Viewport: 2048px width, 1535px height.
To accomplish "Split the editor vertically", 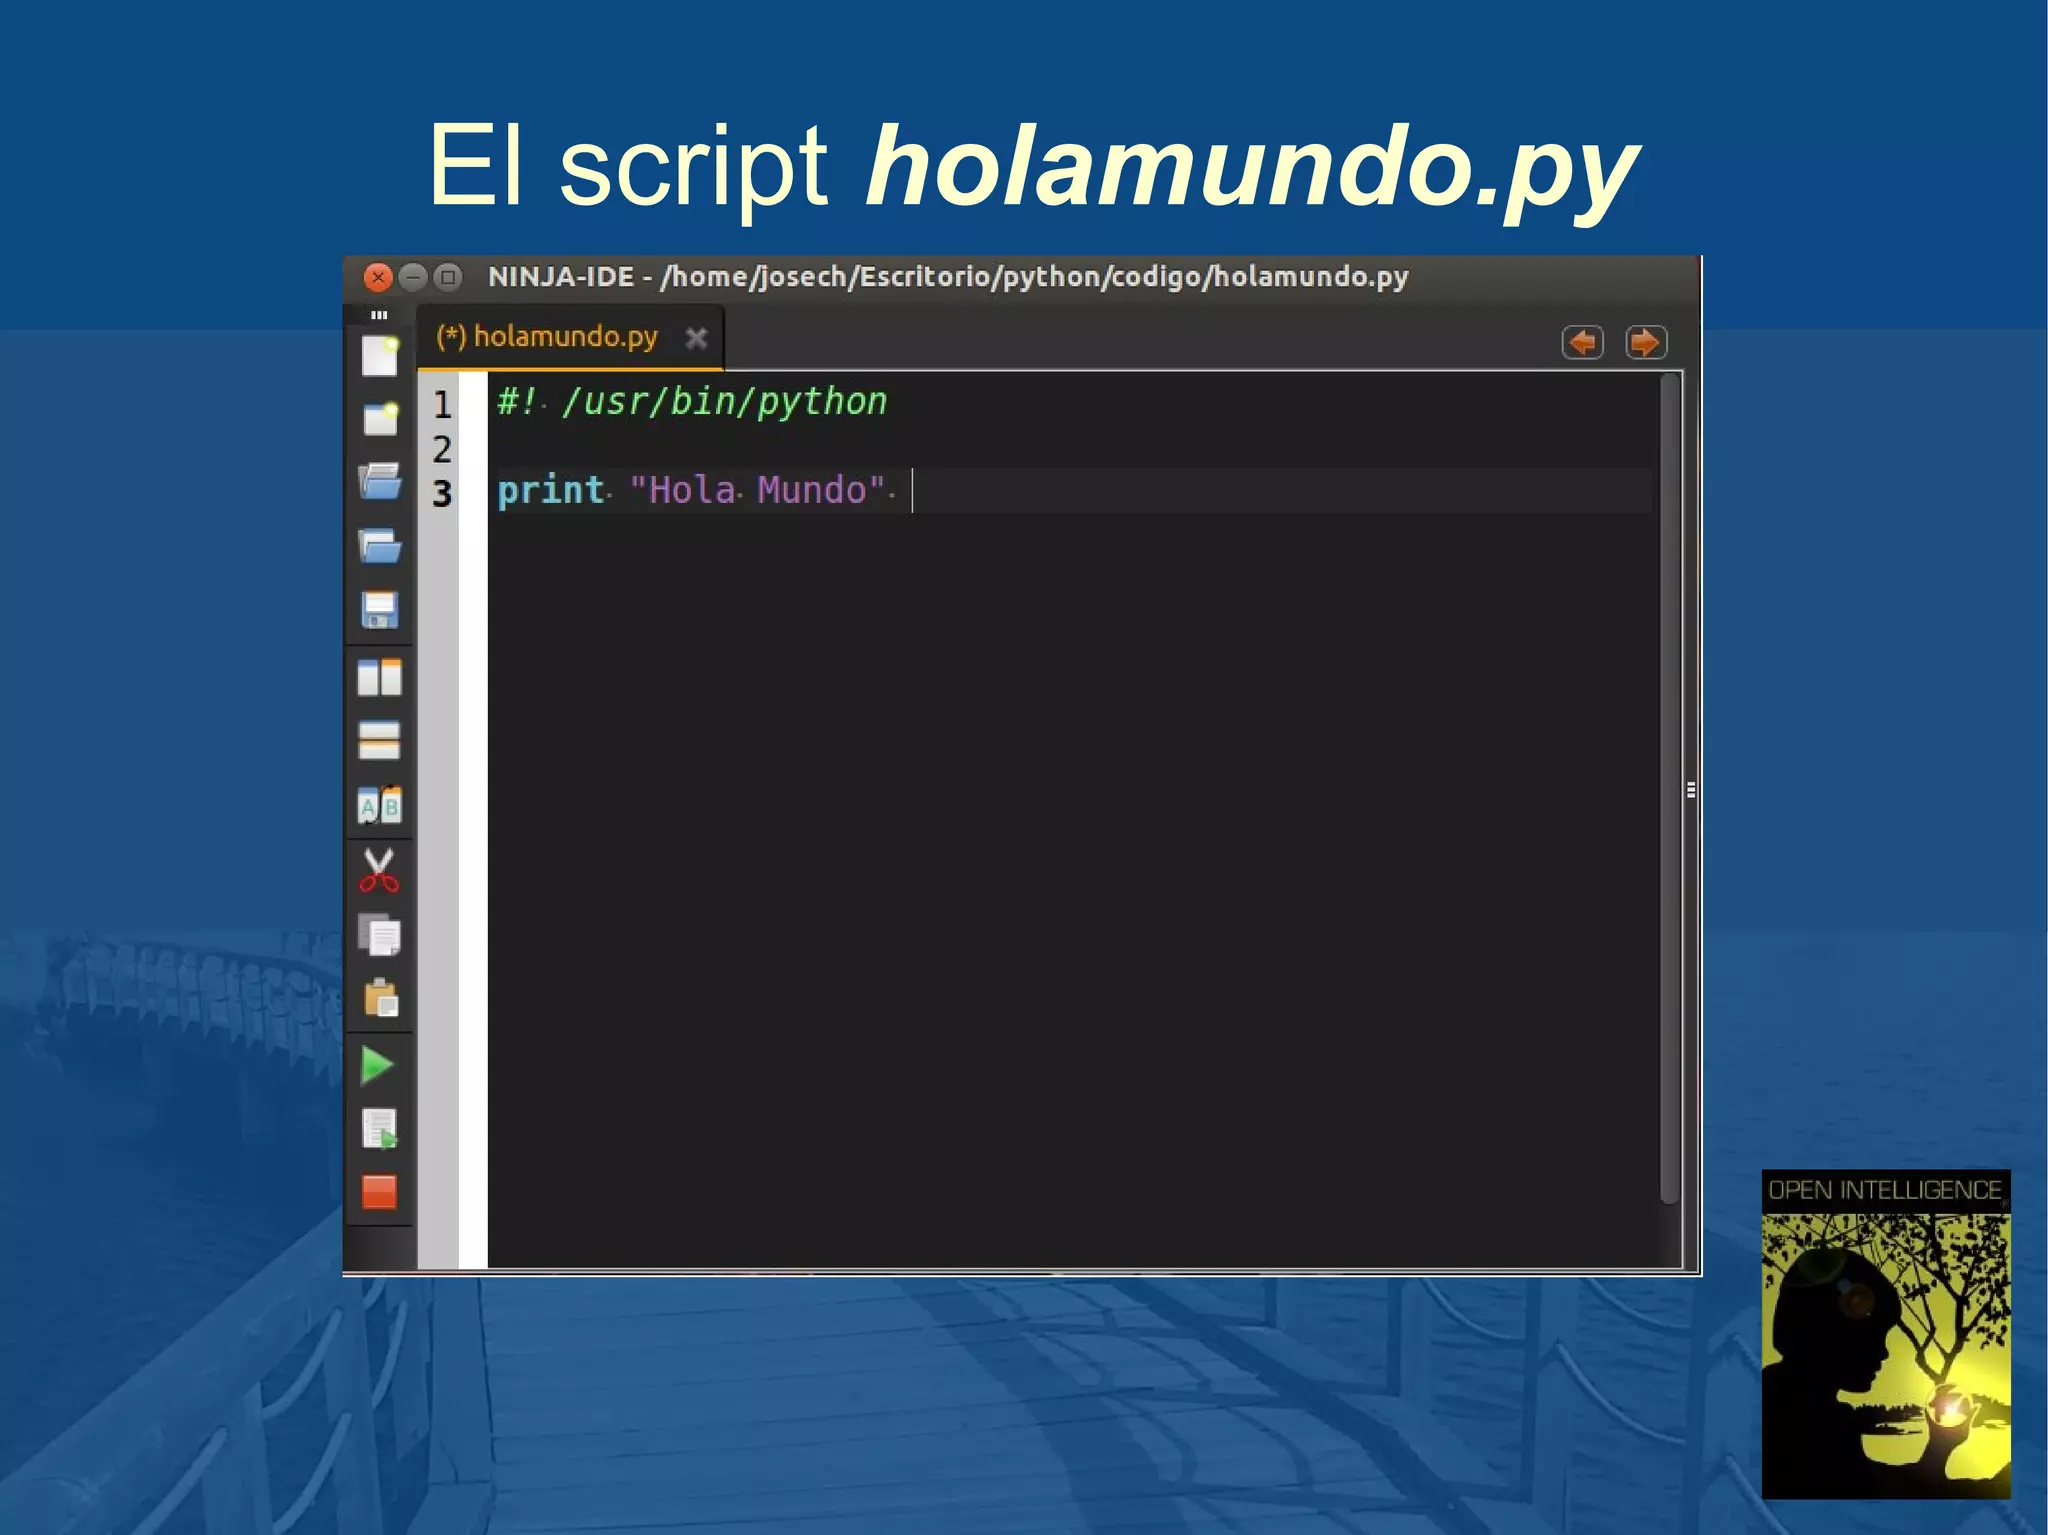I will click(x=380, y=677).
